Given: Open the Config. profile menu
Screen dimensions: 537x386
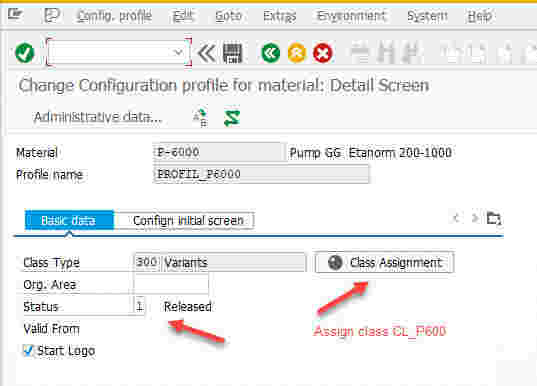Looking at the screenshot, I should point(114,16).
